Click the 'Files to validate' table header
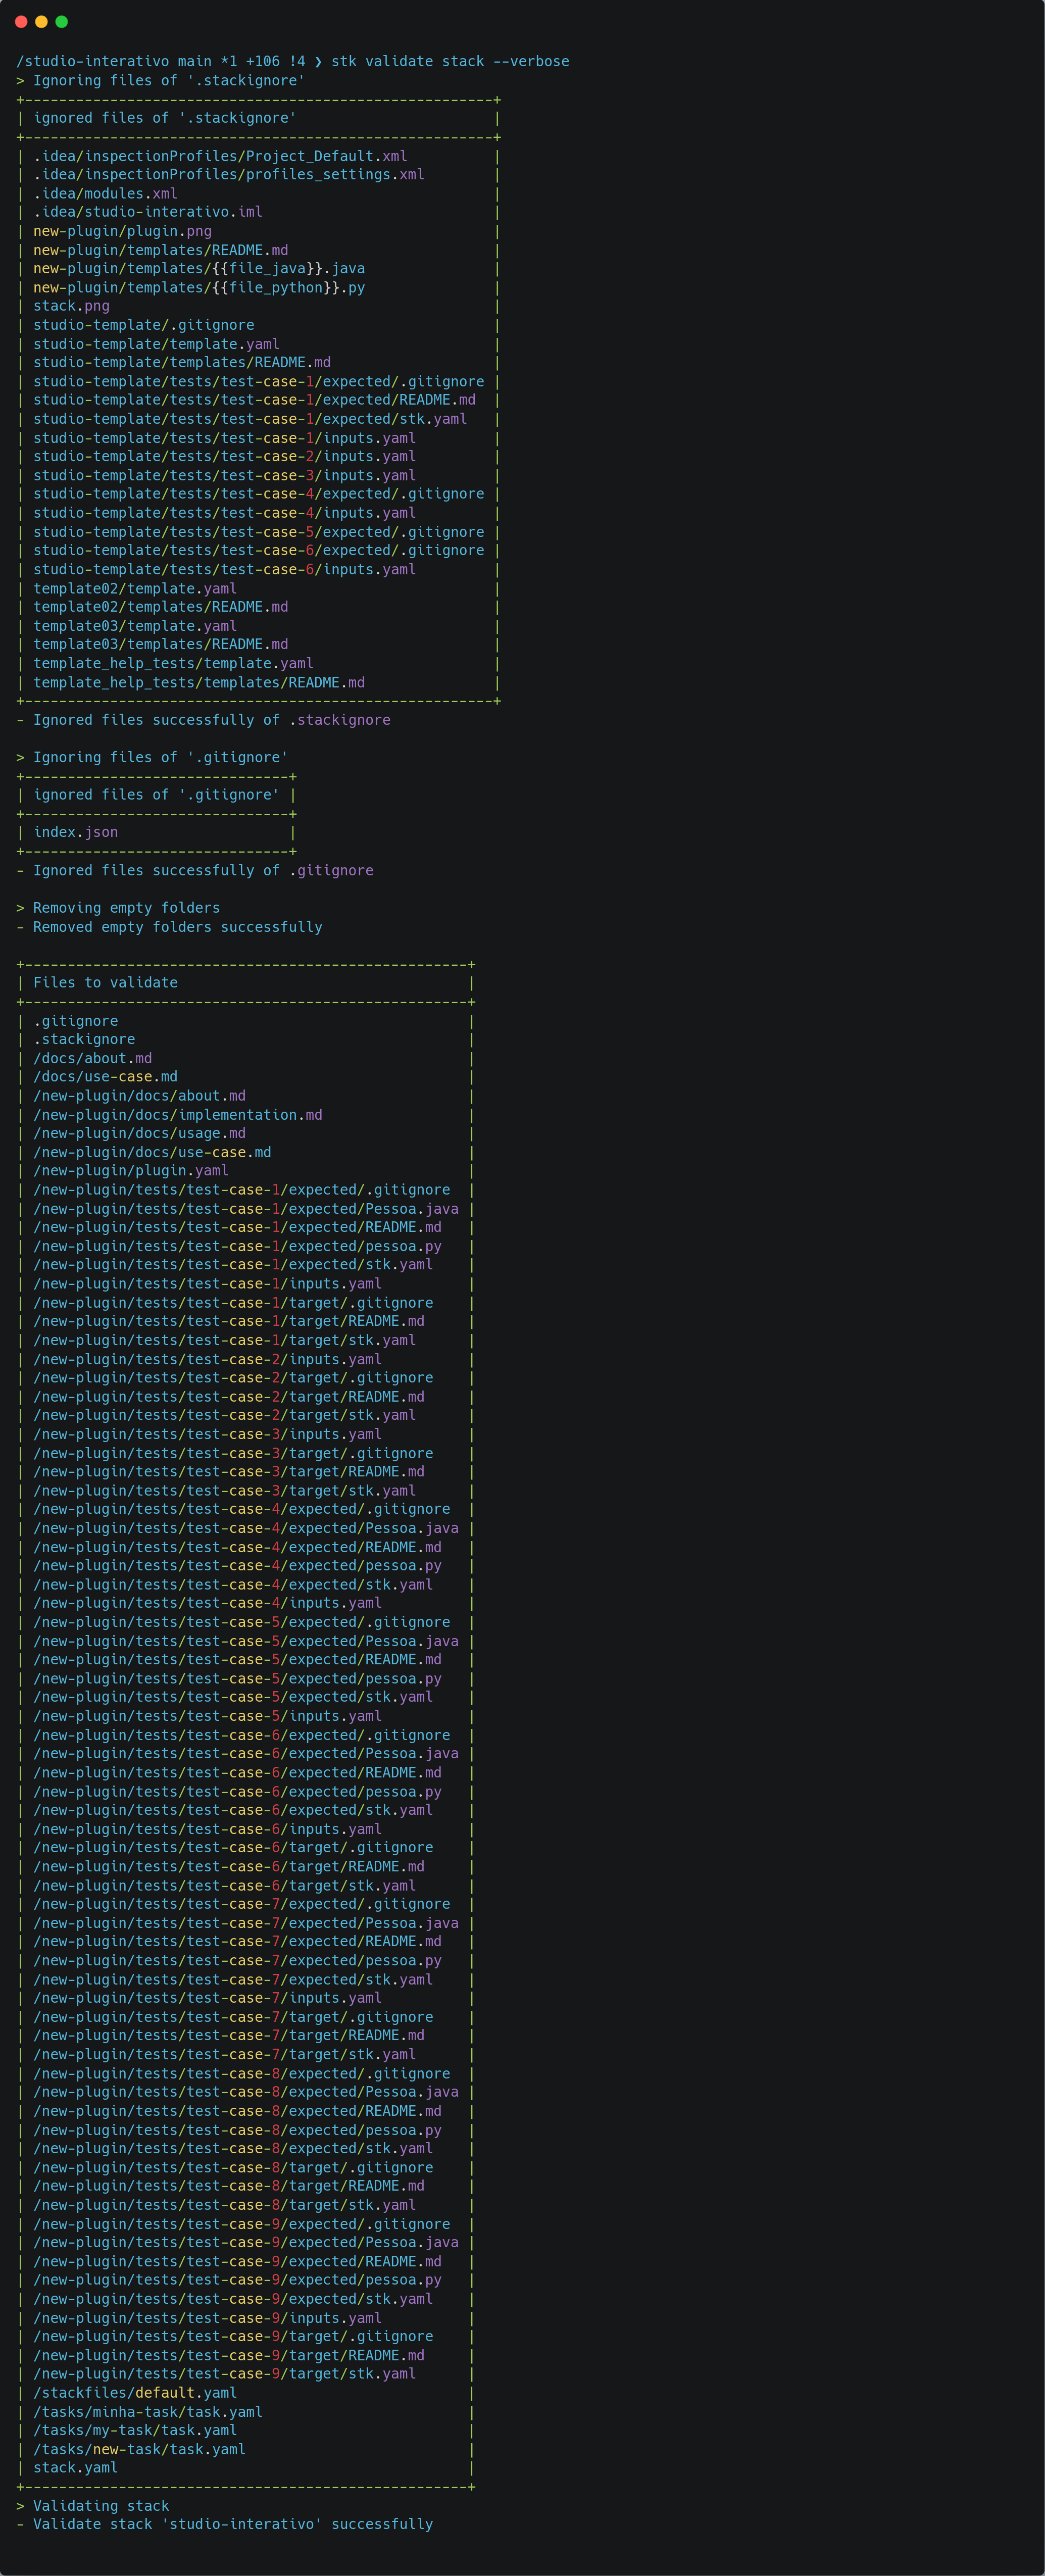Screen dimensions: 1045x2576 (105, 983)
